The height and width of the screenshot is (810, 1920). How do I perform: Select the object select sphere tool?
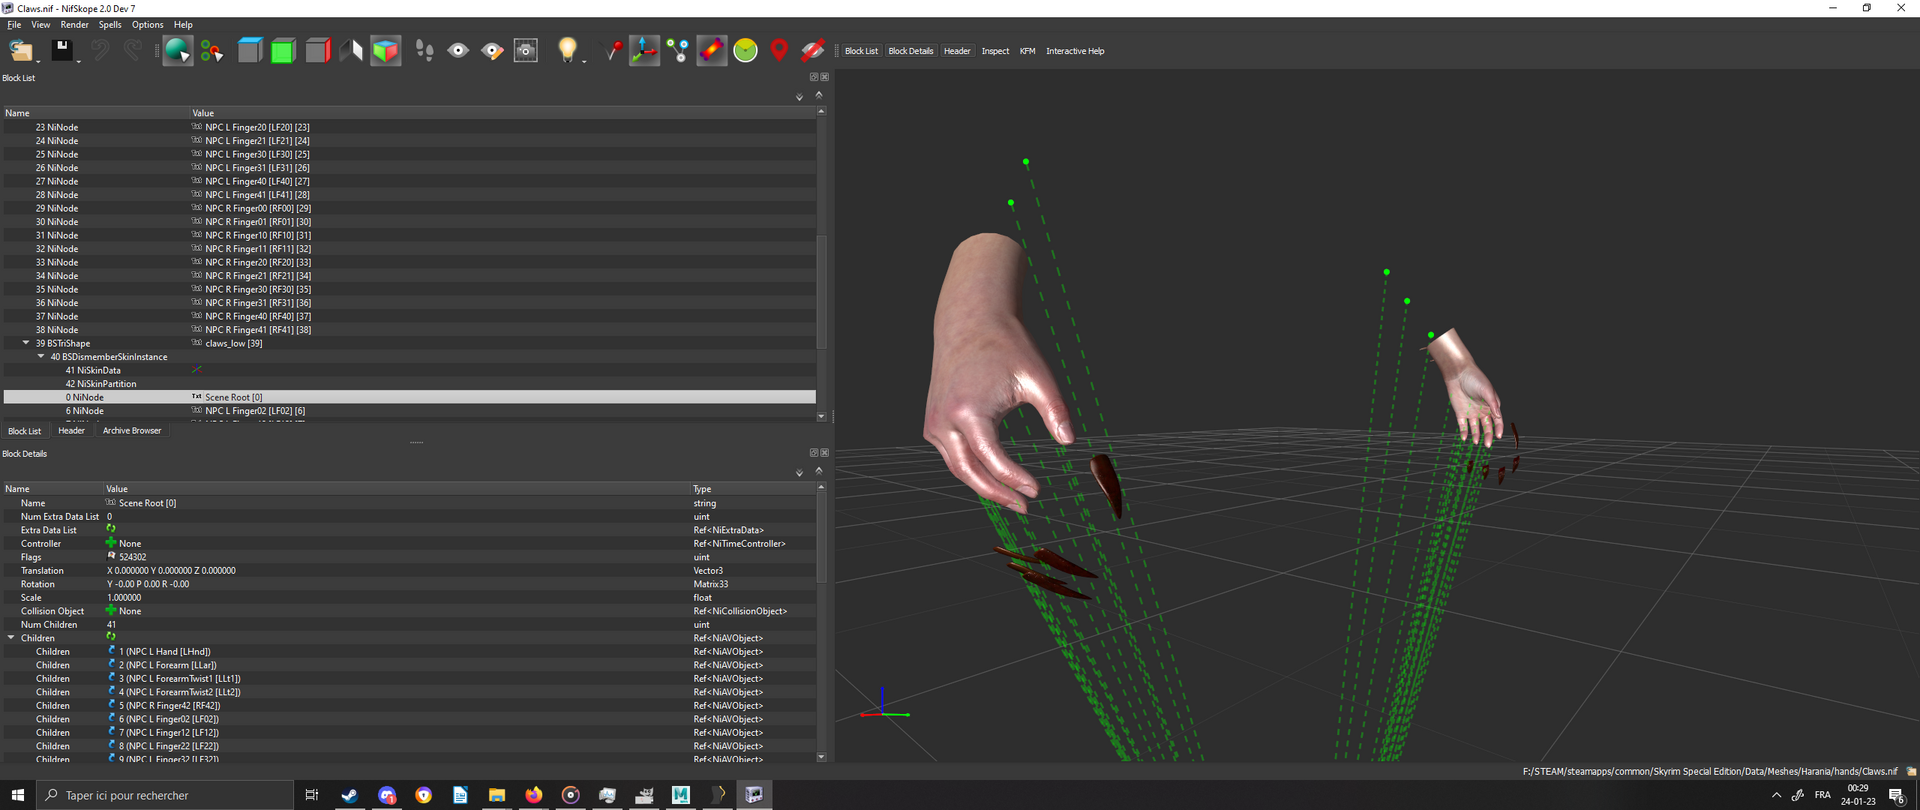tap(178, 50)
